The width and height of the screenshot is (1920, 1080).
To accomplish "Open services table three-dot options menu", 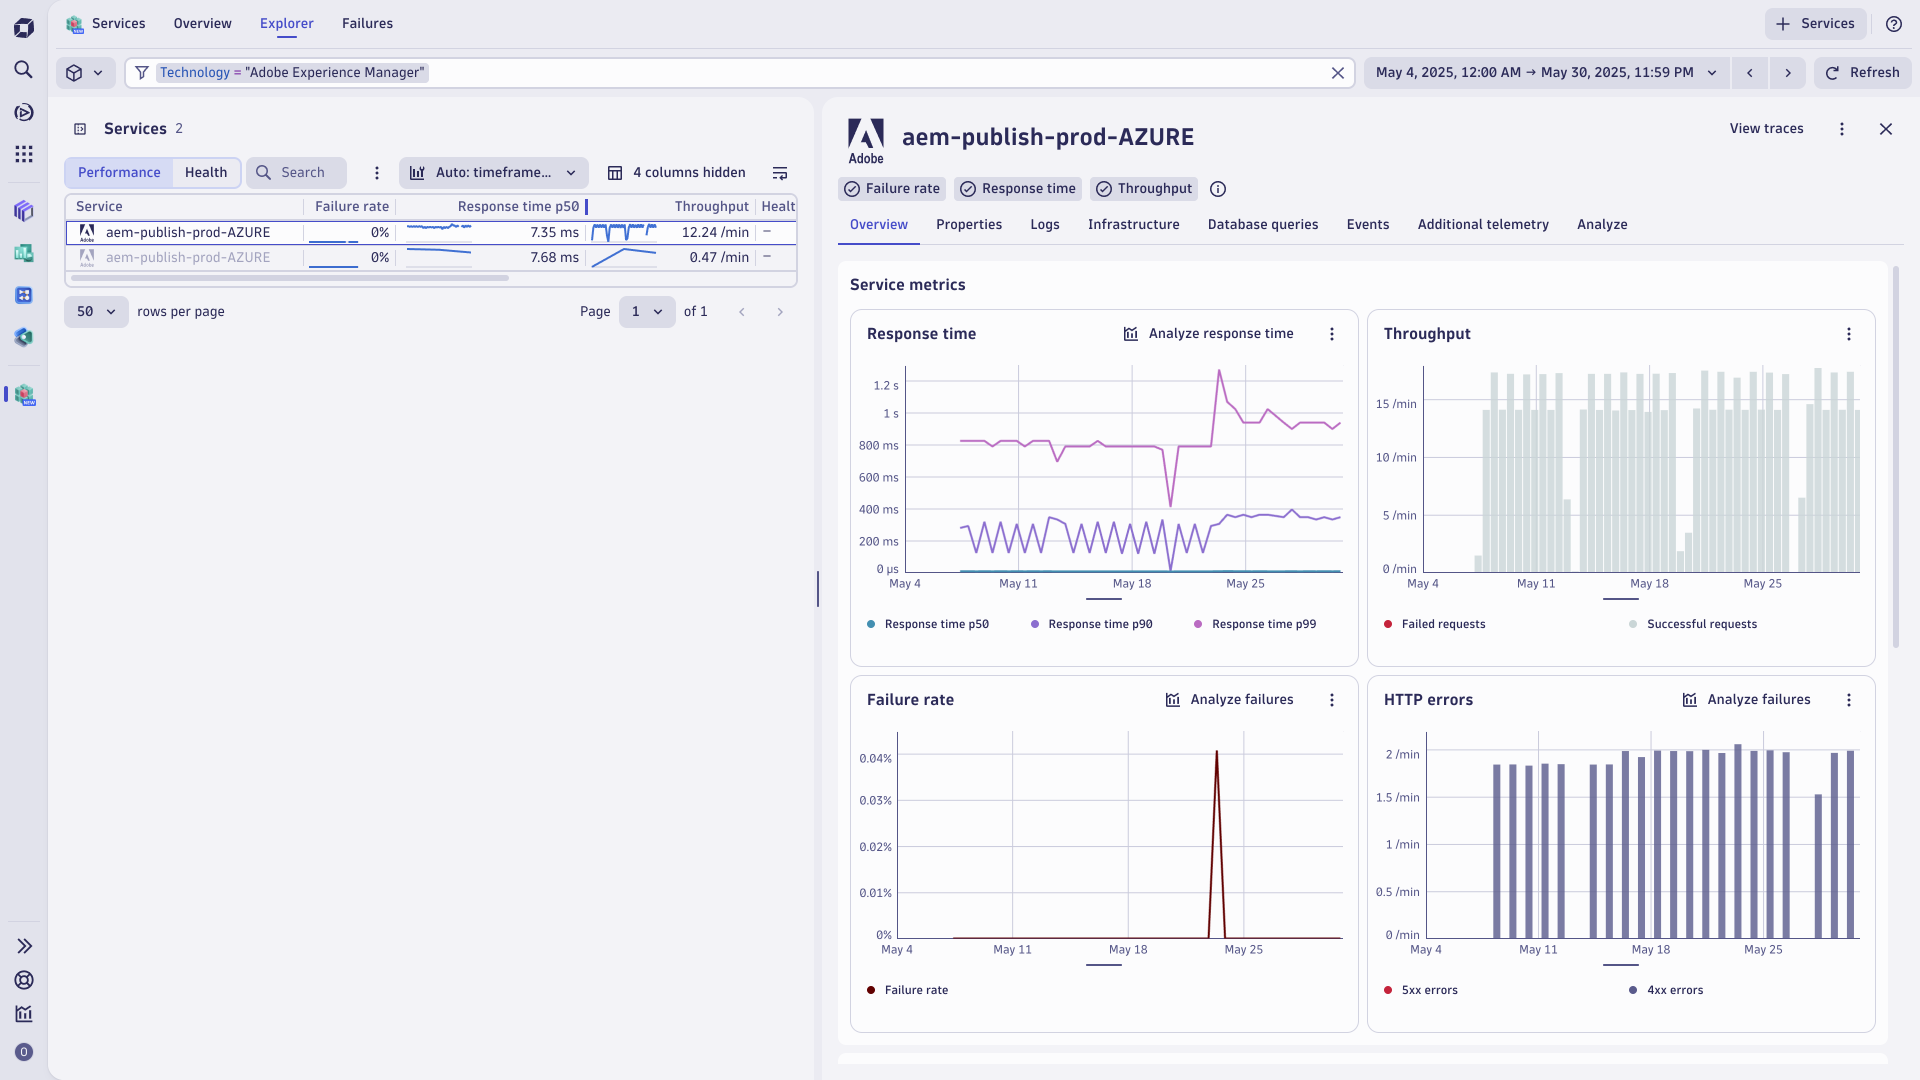I will 377,173.
